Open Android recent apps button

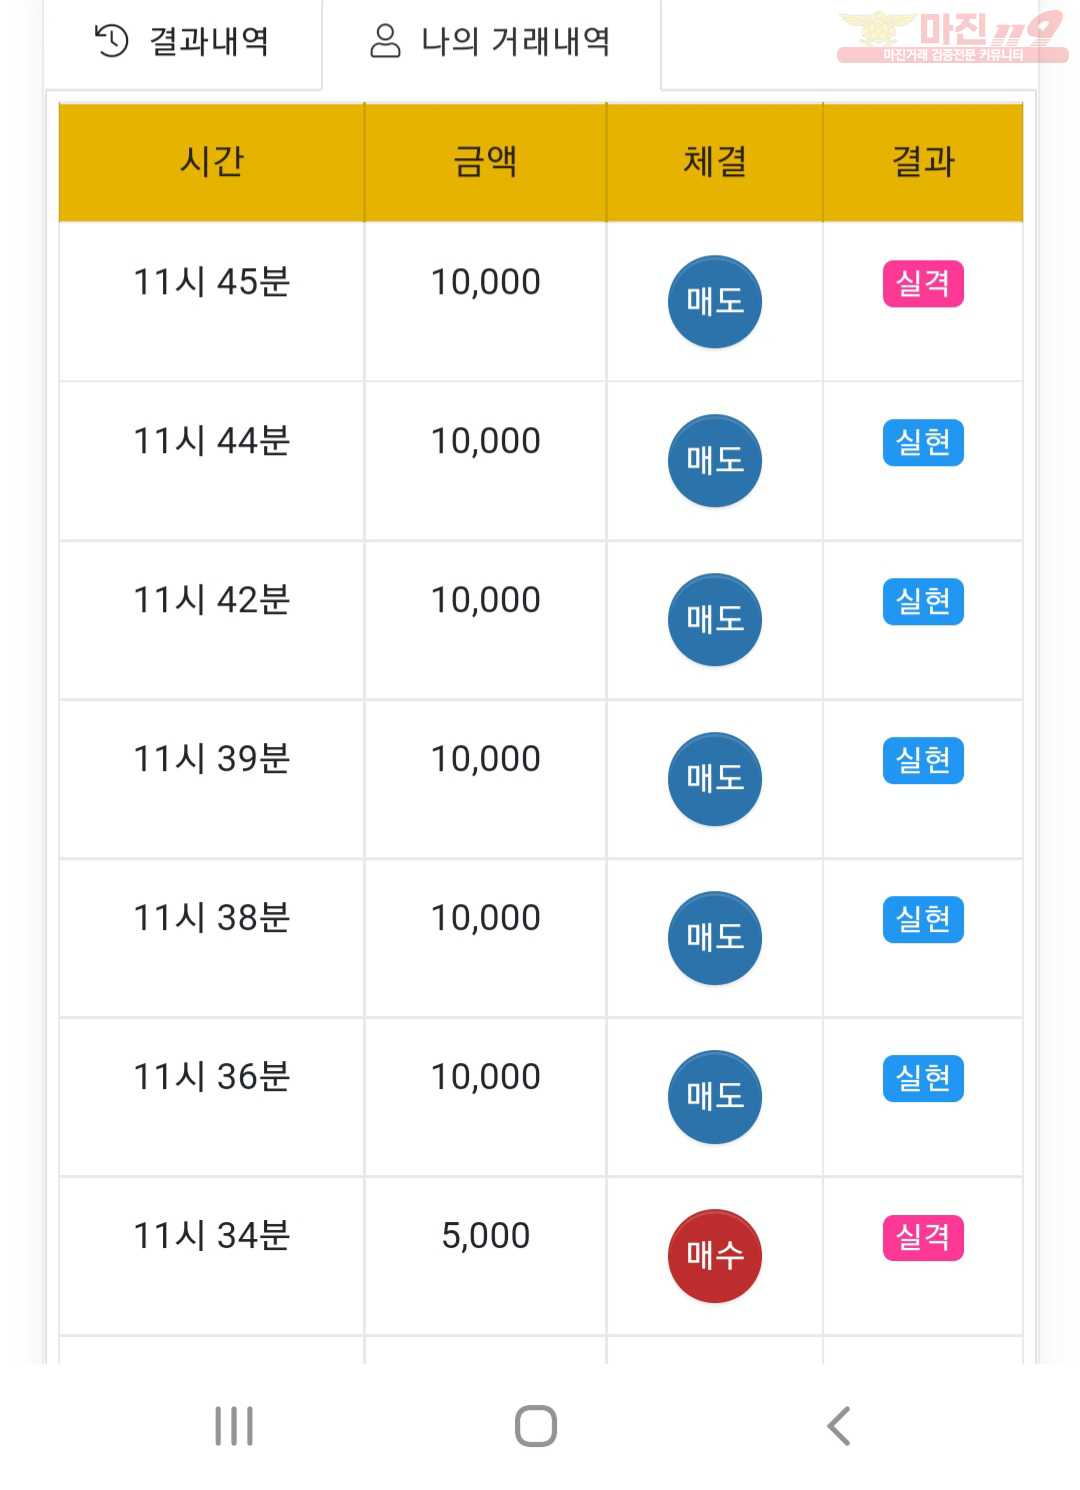234,1426
